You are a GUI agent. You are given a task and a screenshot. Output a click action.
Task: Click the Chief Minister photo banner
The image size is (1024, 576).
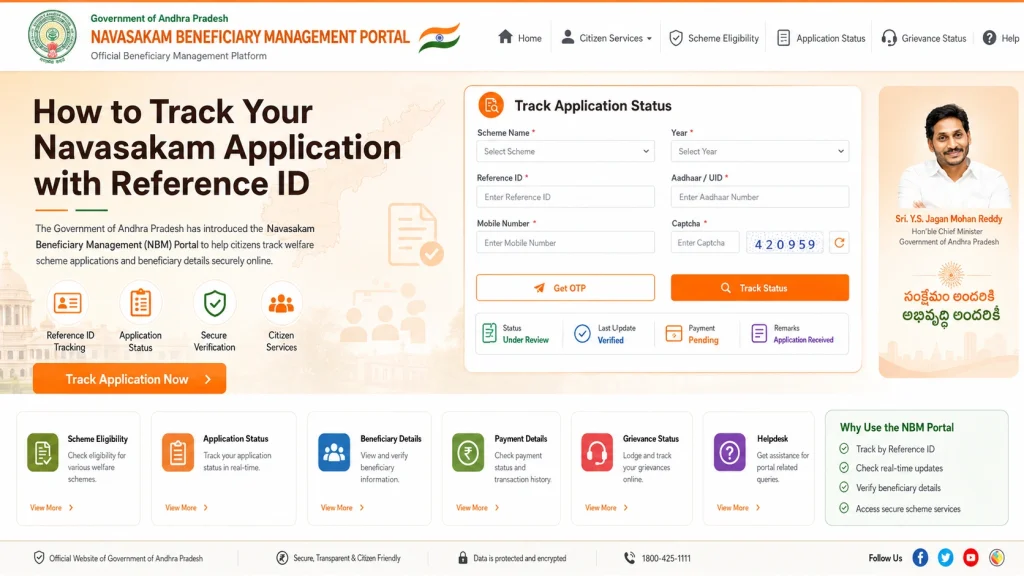point(948,232)
